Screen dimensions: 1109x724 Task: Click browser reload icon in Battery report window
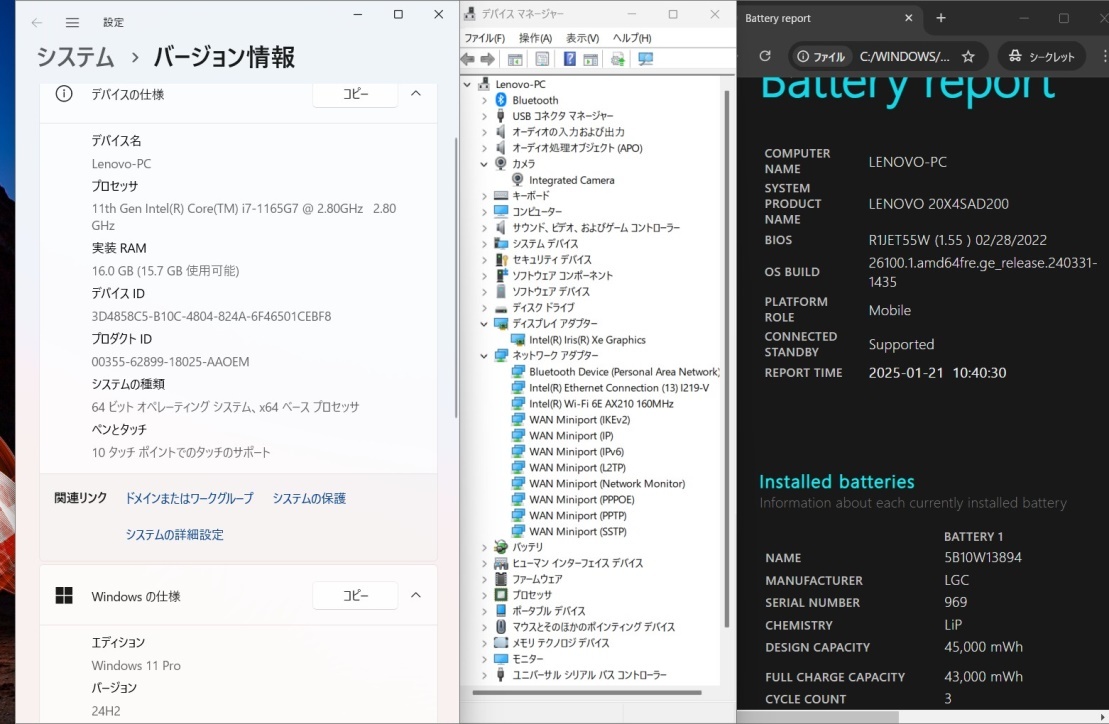(765, 56)
